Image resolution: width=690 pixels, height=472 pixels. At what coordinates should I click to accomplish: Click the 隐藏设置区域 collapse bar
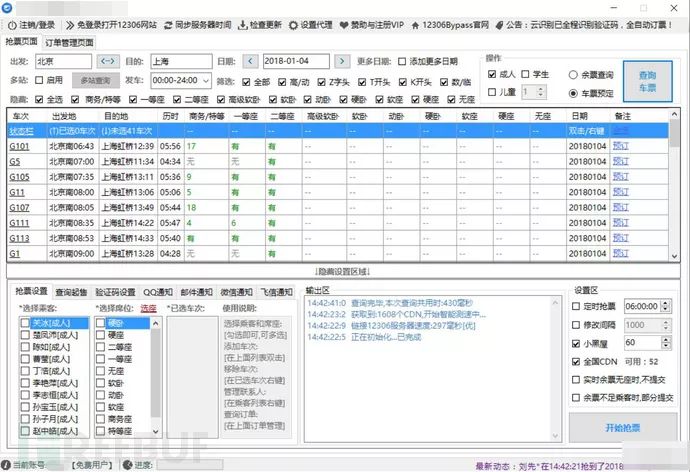coord(343,271)
